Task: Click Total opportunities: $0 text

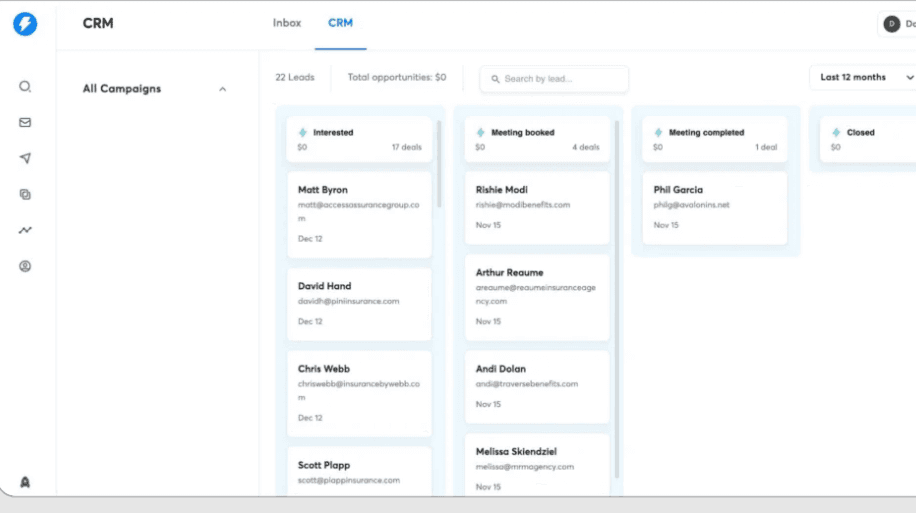Action: 397,77
